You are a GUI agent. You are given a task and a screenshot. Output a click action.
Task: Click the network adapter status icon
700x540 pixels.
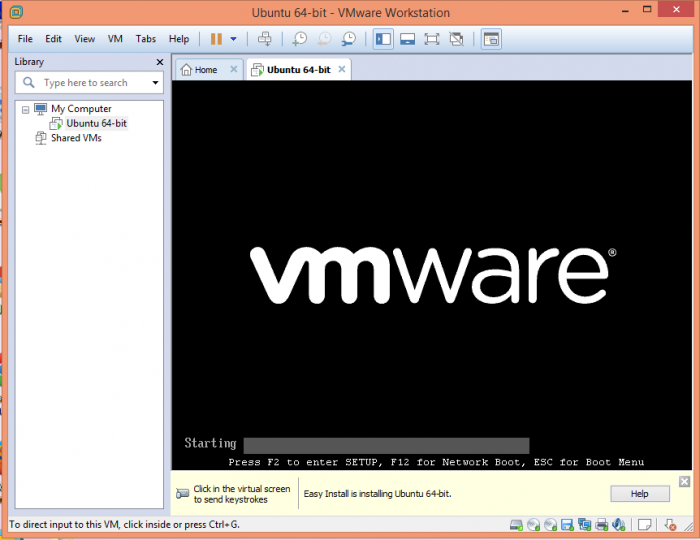click(x=584, y=525)
